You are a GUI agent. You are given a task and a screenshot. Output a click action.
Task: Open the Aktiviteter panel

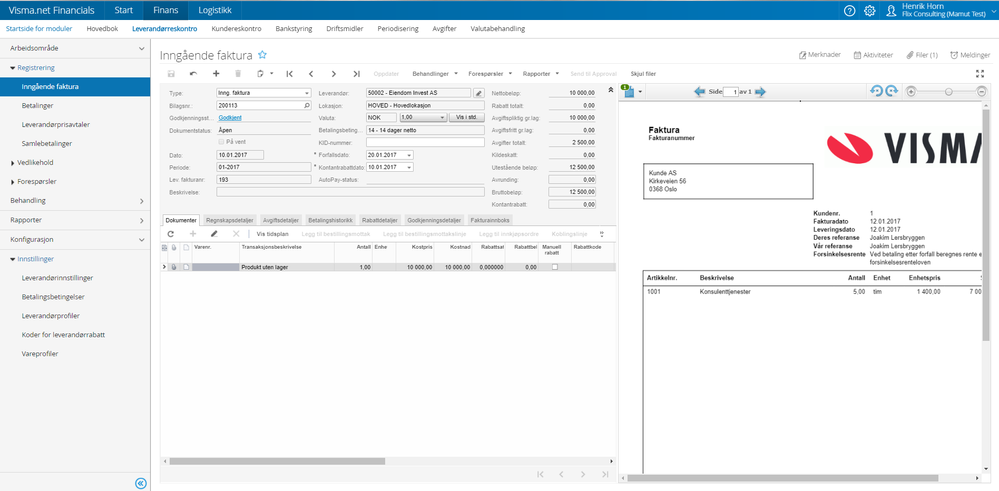(x=873, y=55)
